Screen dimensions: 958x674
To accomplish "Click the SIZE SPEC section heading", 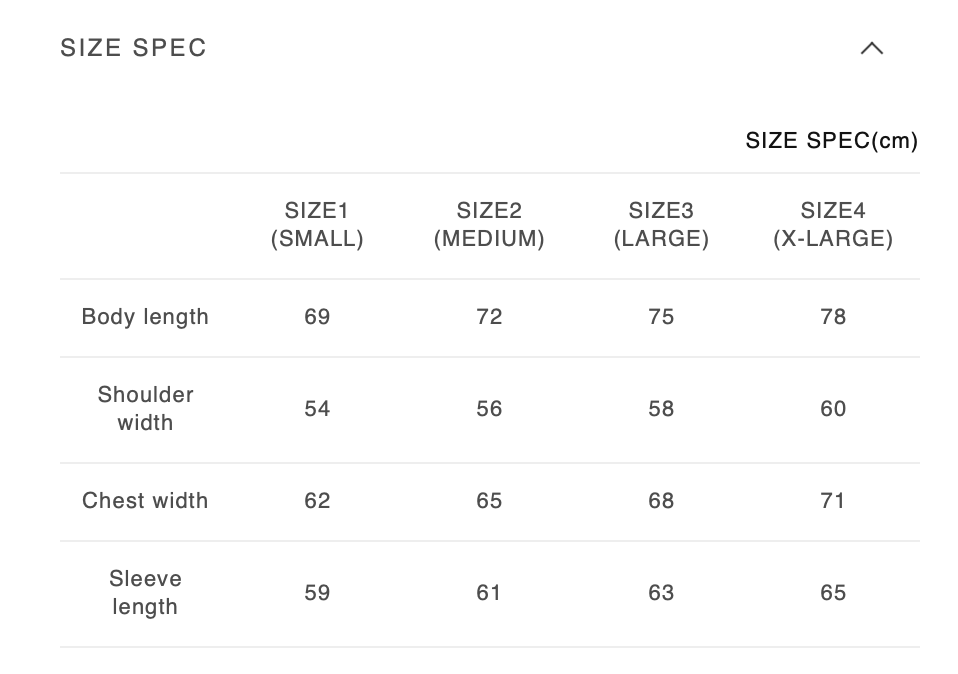I will pyautogui.click(x=134, y=48).
